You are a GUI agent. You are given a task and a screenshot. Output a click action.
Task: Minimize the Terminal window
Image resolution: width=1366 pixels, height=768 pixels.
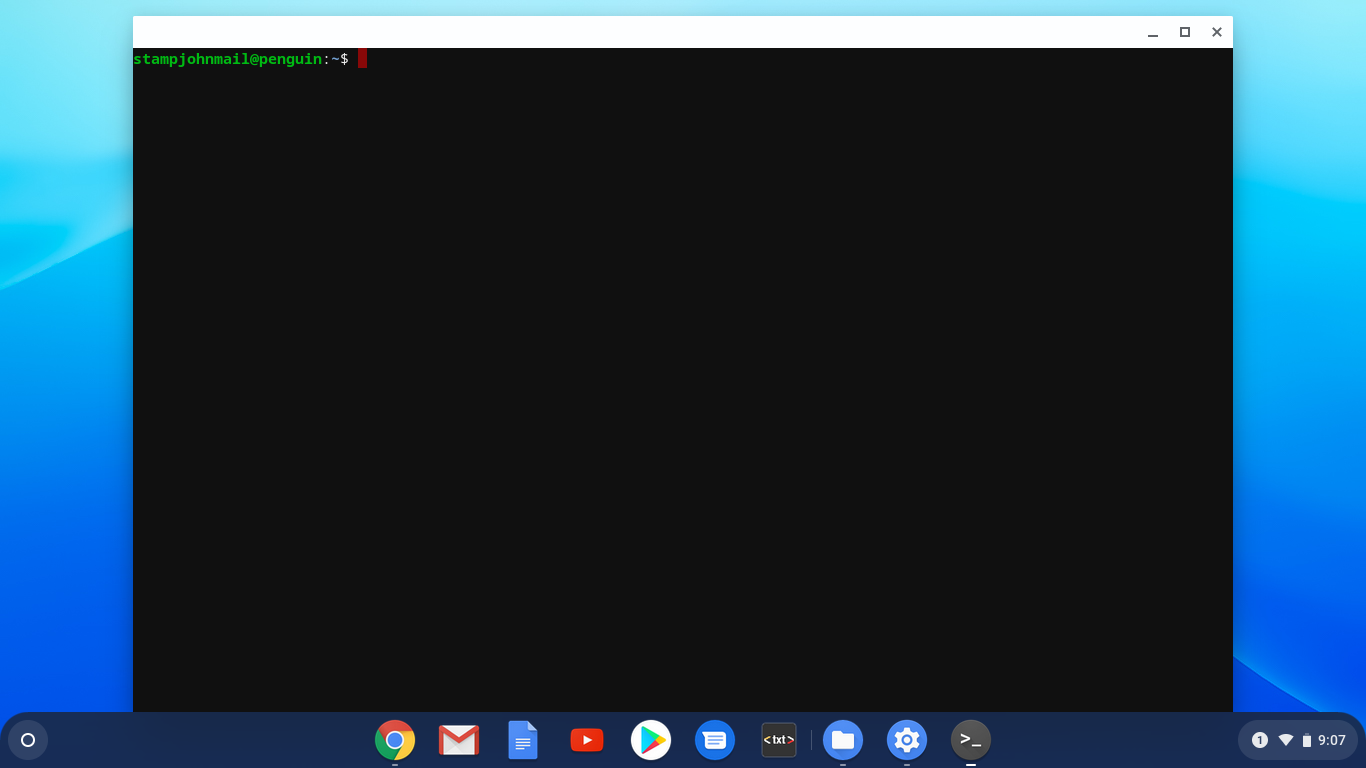[x=1153, y=32]
